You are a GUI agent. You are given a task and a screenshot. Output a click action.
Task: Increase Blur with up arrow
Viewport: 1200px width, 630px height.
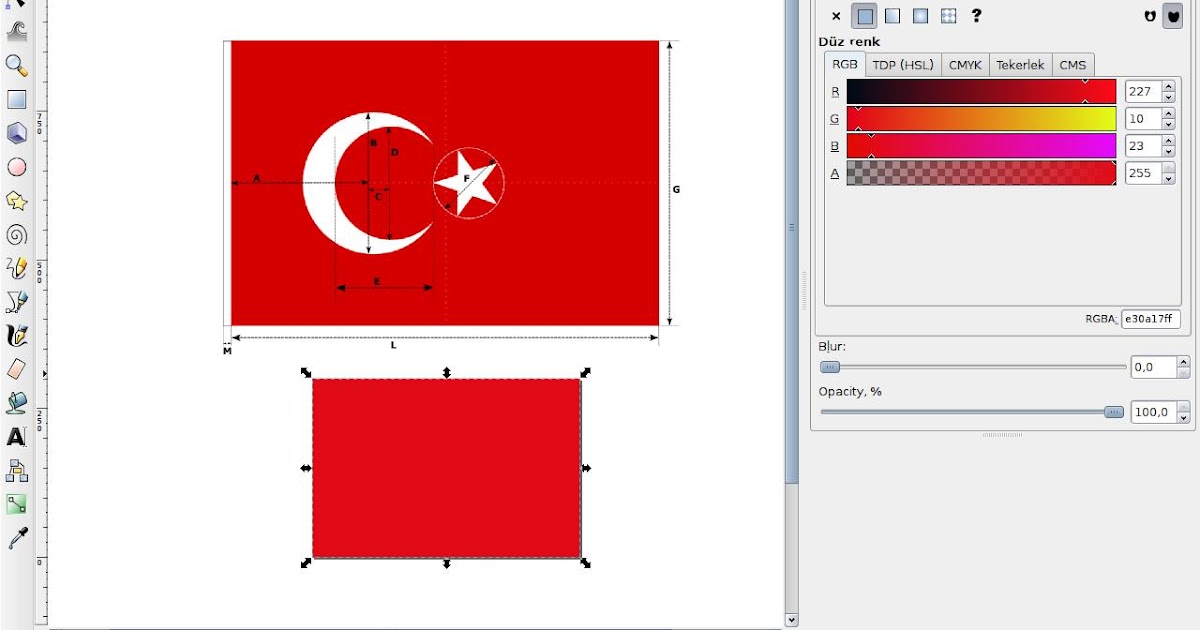tap(1183, 361)
